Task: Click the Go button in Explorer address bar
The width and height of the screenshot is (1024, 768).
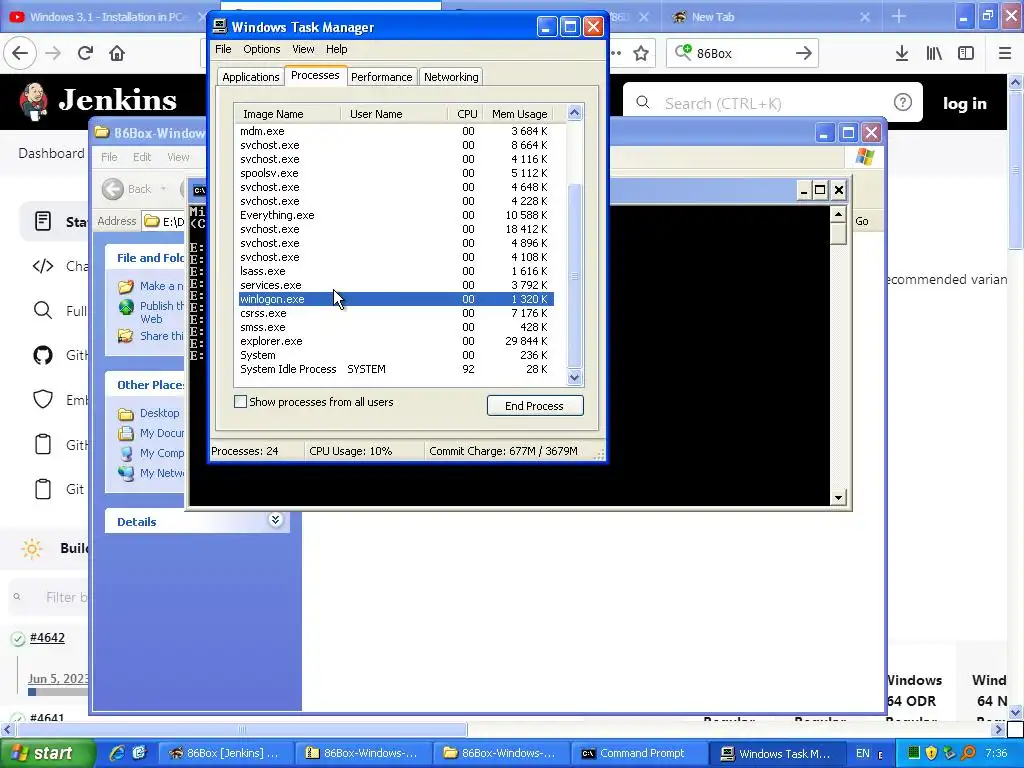Action: coord(862,221)
